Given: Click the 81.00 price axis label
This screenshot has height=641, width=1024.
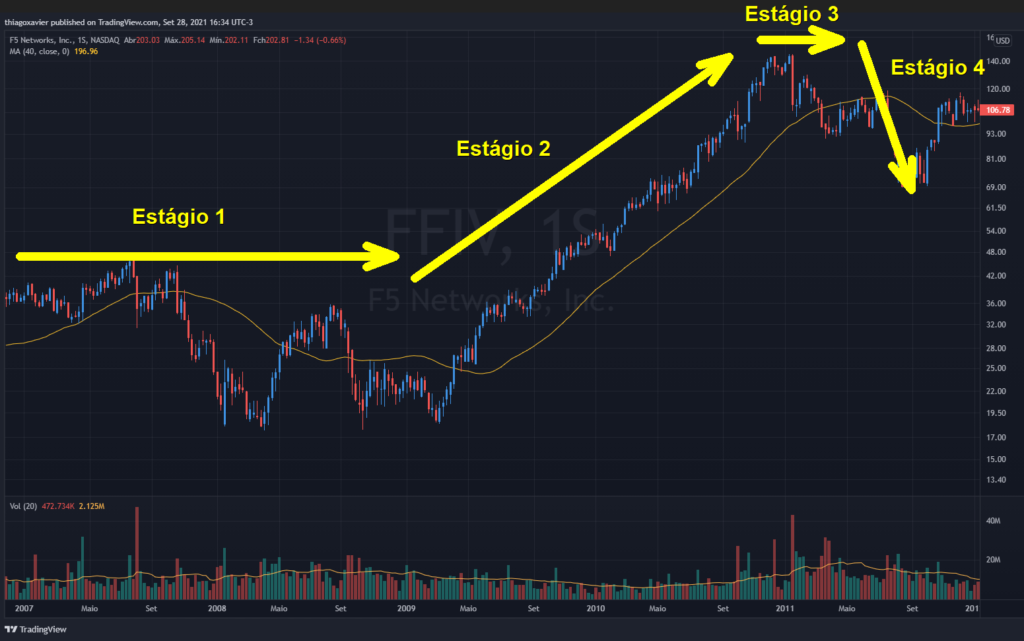Looking at the screenshot, I should (997, 159).
